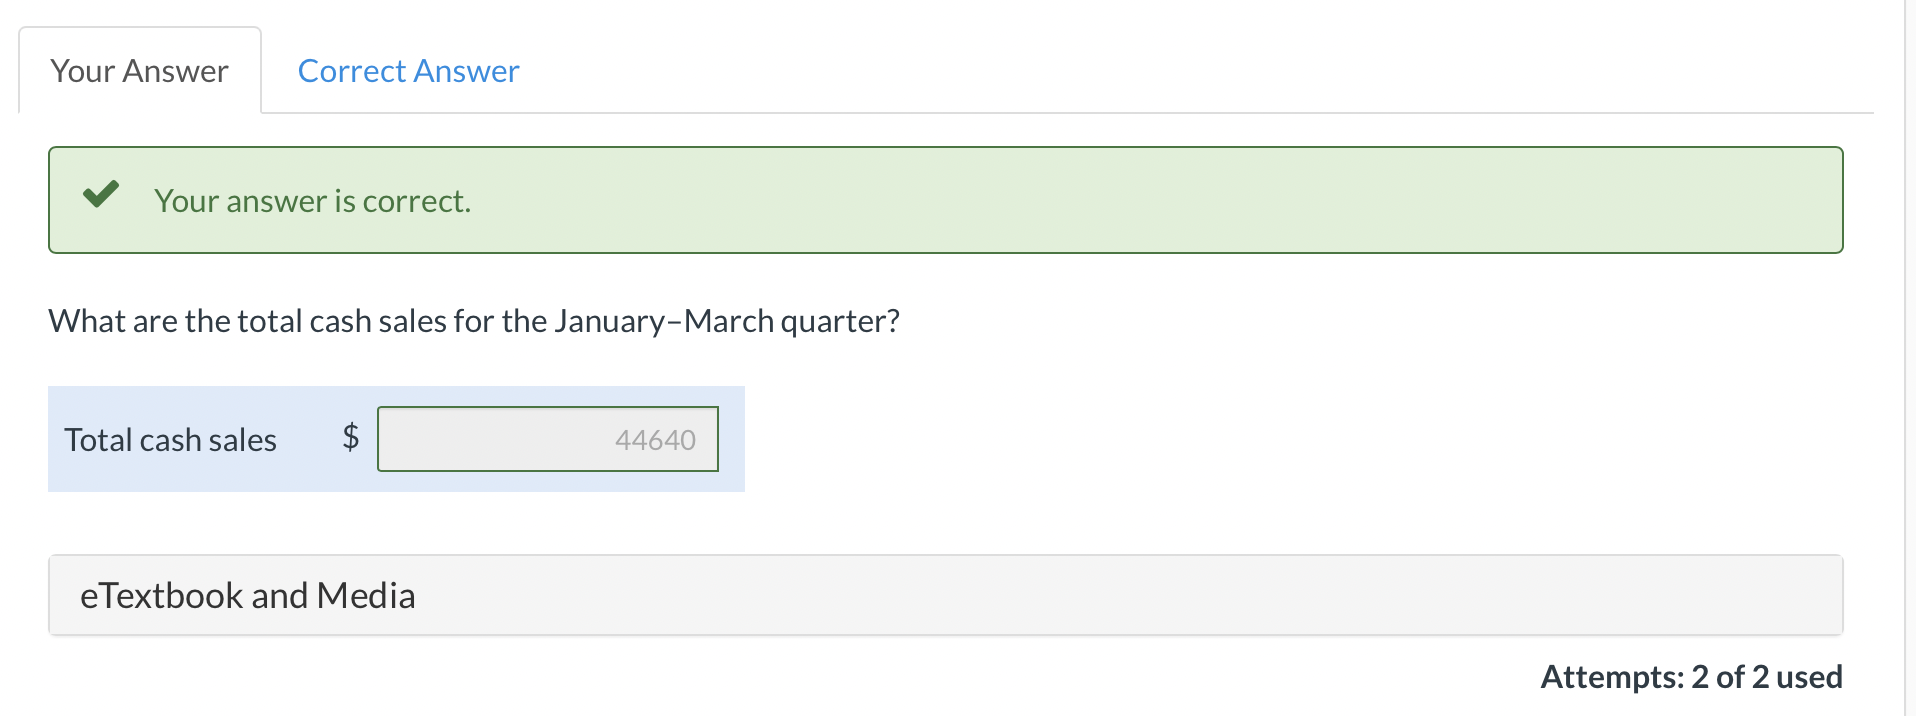Click the checkmark in the feedback banner
The image size is (1916, 716).
tap(100, 195)
